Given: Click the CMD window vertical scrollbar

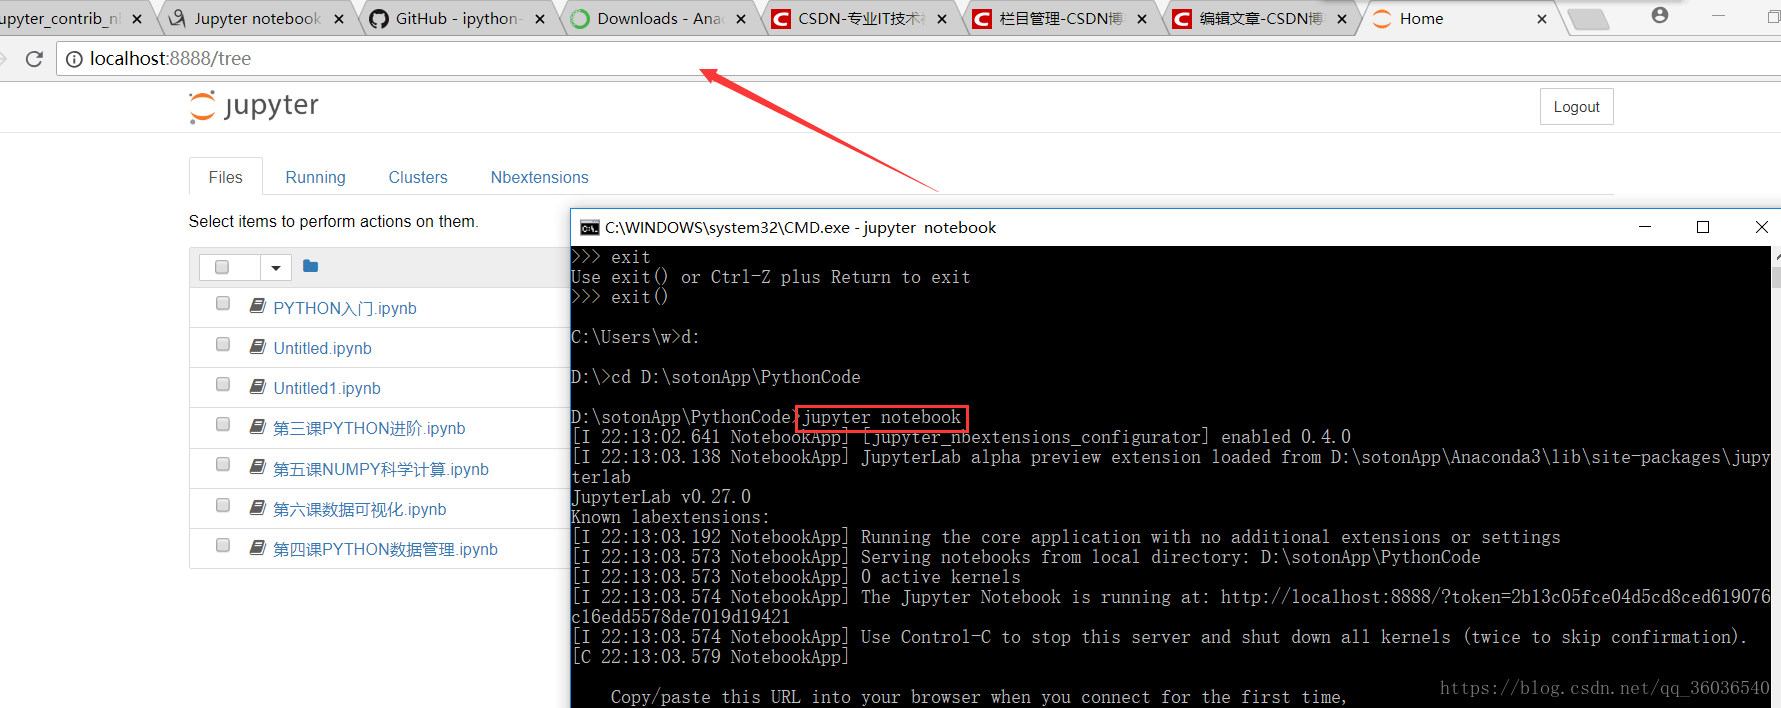Looking at the screenshot, I should click(x=1776, y=477).
